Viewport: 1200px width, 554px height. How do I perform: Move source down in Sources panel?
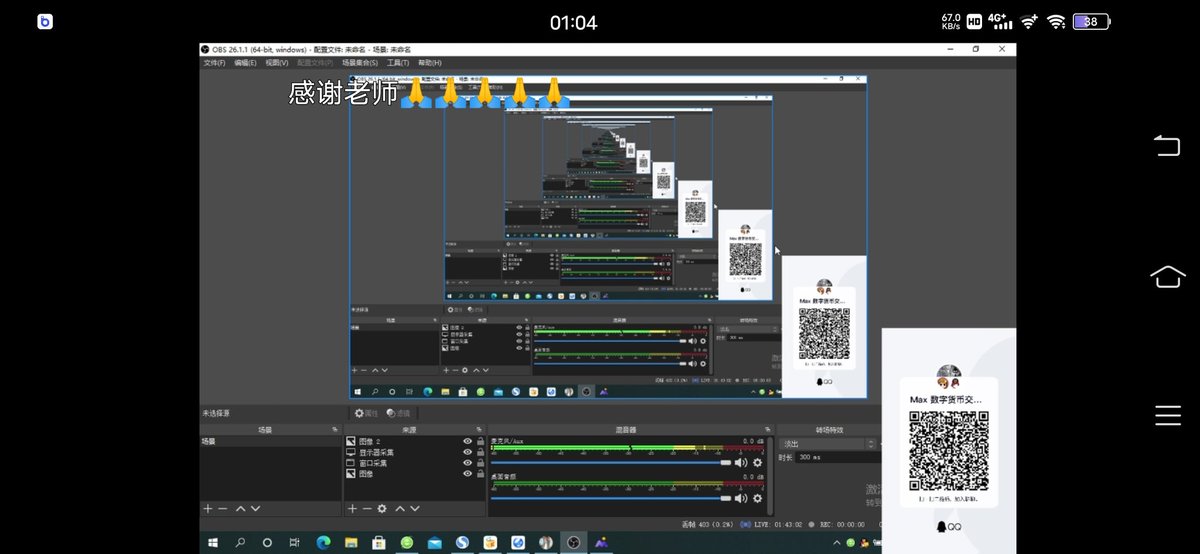pyautogui.click(x=415, y=508)
